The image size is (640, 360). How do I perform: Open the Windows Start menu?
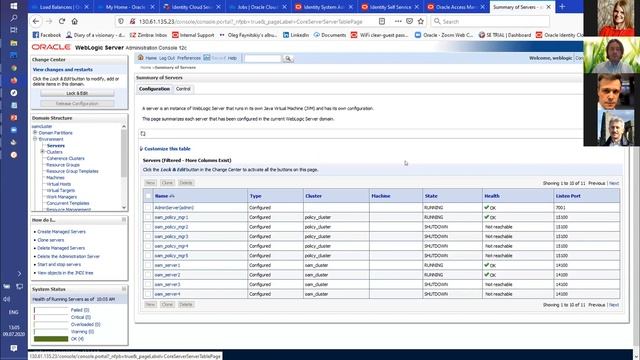coord(13,6)
